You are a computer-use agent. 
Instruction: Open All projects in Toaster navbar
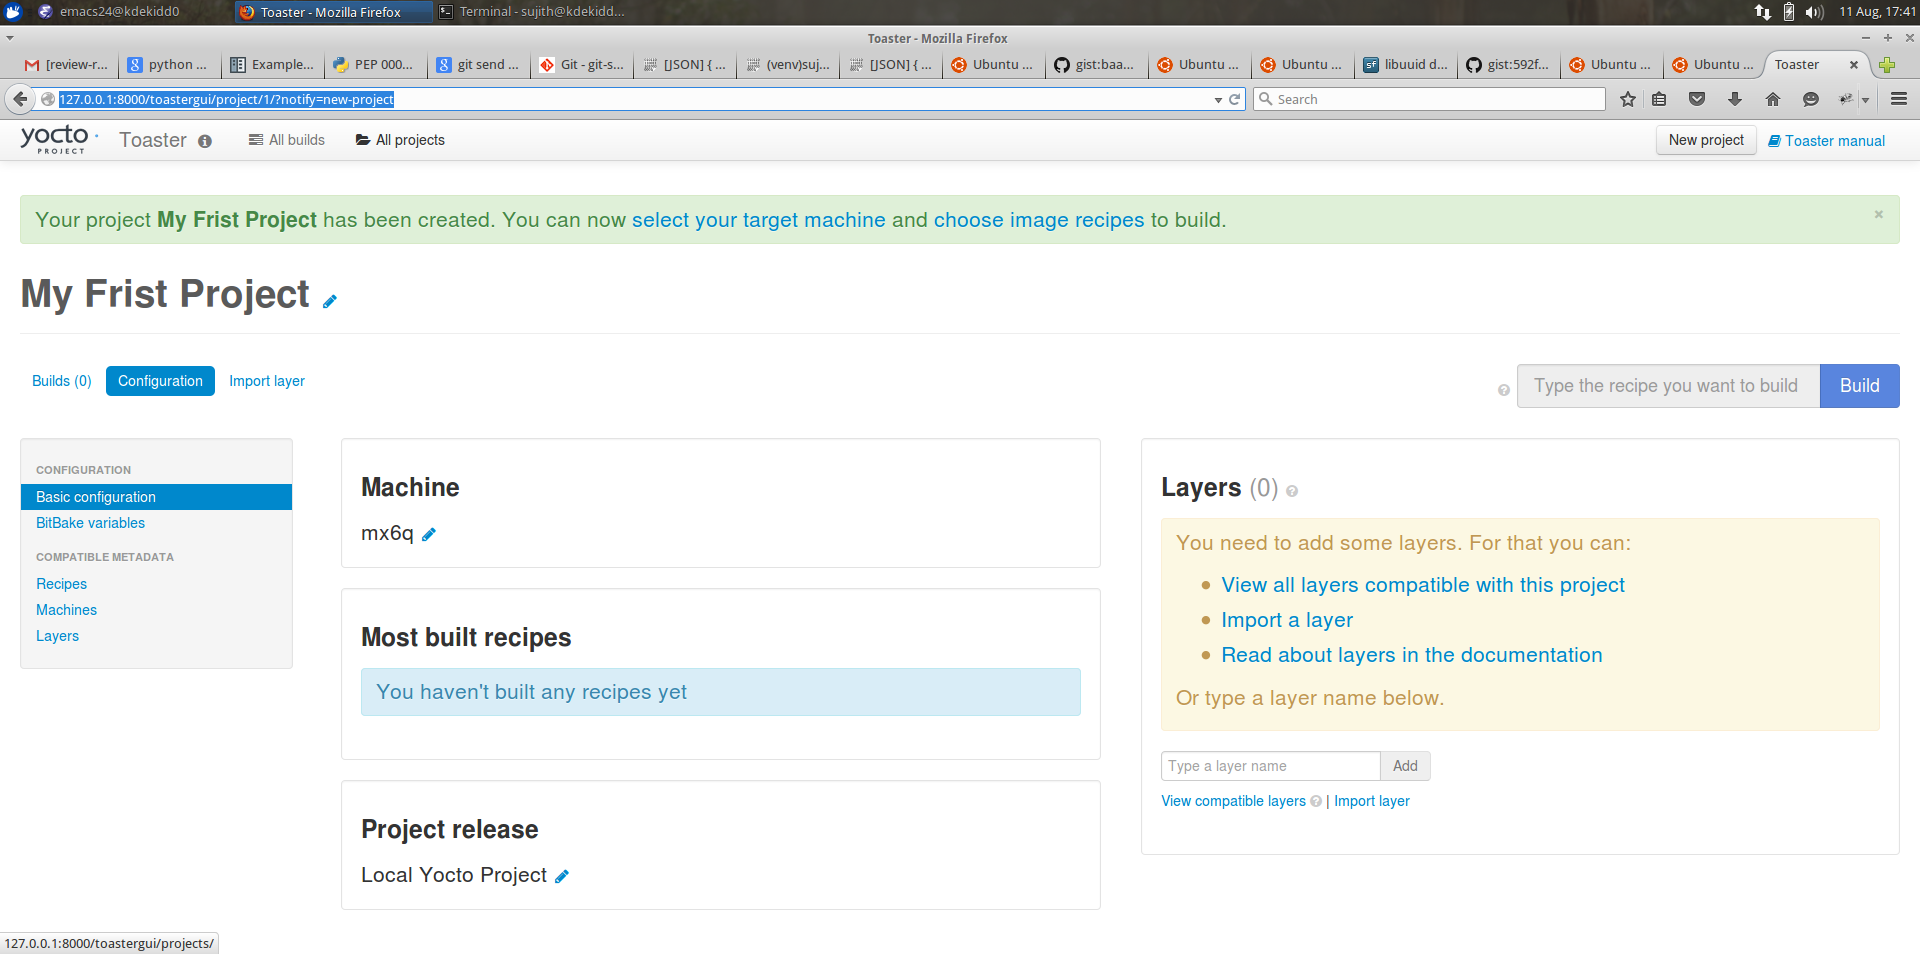click(x=400, y=140)
